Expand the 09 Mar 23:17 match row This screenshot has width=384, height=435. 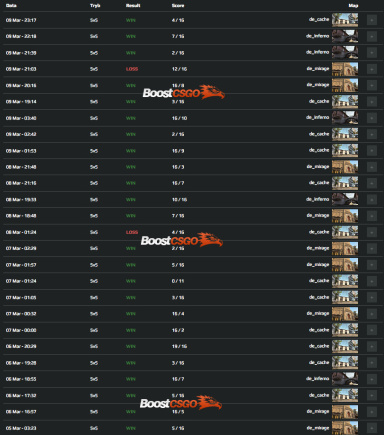click(372, 20)
